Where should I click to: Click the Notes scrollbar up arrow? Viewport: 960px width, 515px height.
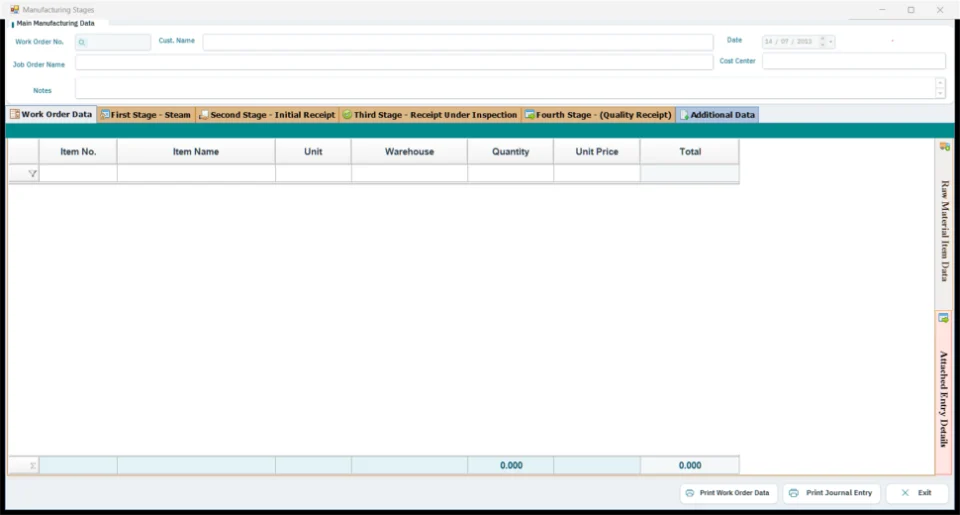940,83
